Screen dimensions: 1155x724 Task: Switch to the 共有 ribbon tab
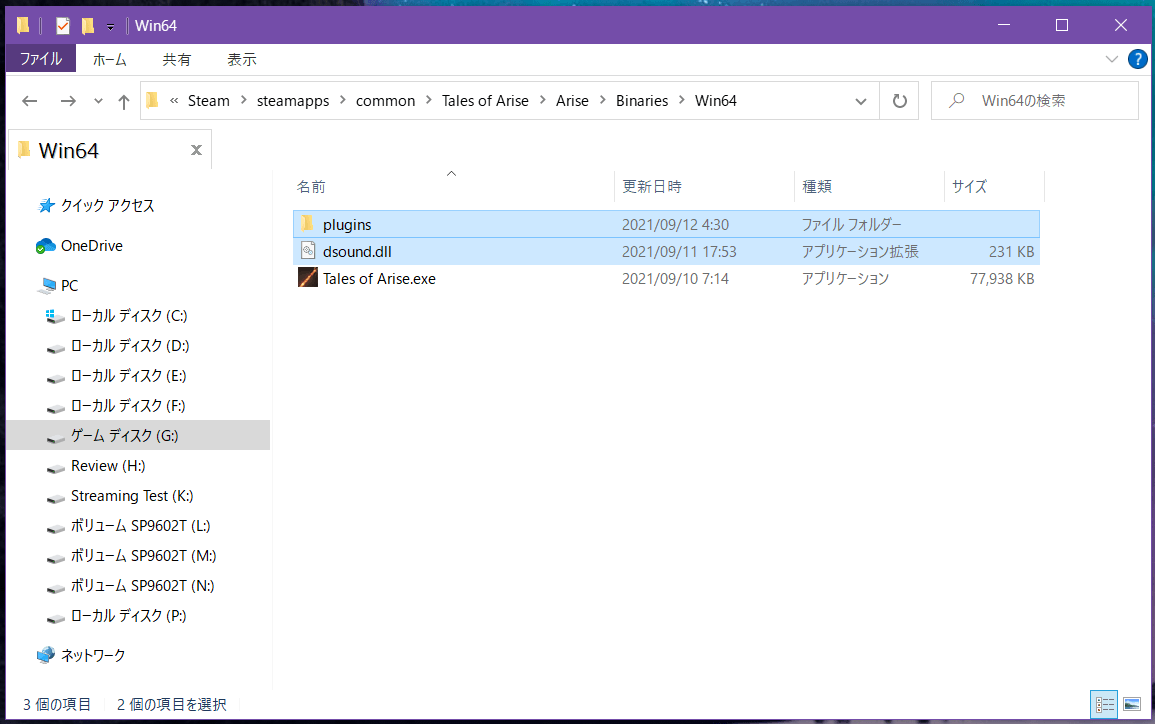coord(177,60)
